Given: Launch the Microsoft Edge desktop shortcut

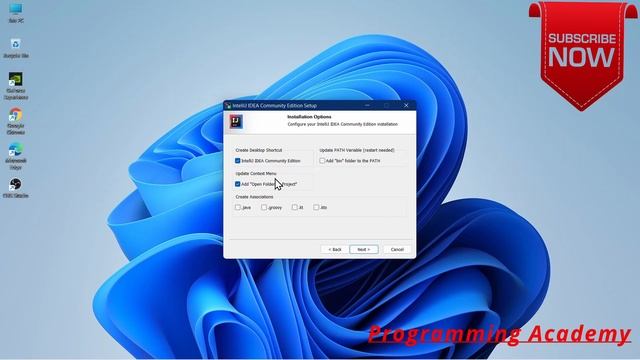Looking at the screenshot, I should 16,156.
